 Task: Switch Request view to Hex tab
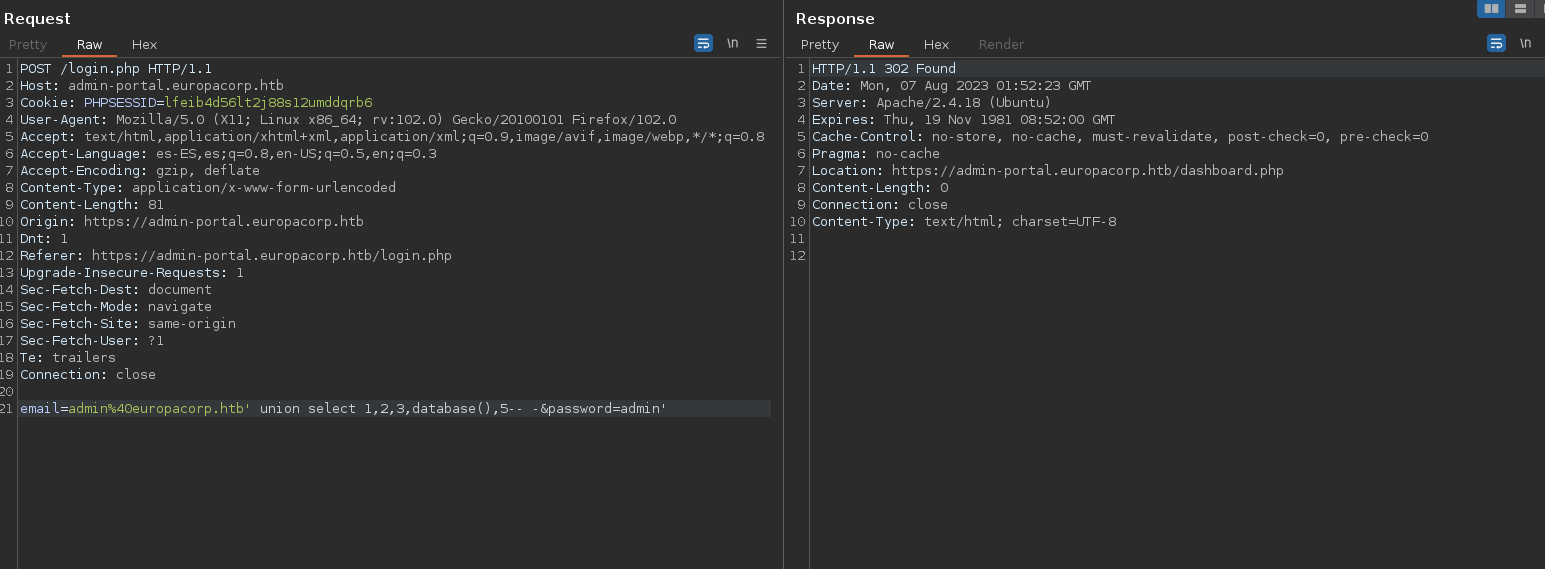[x=144, y=44]
